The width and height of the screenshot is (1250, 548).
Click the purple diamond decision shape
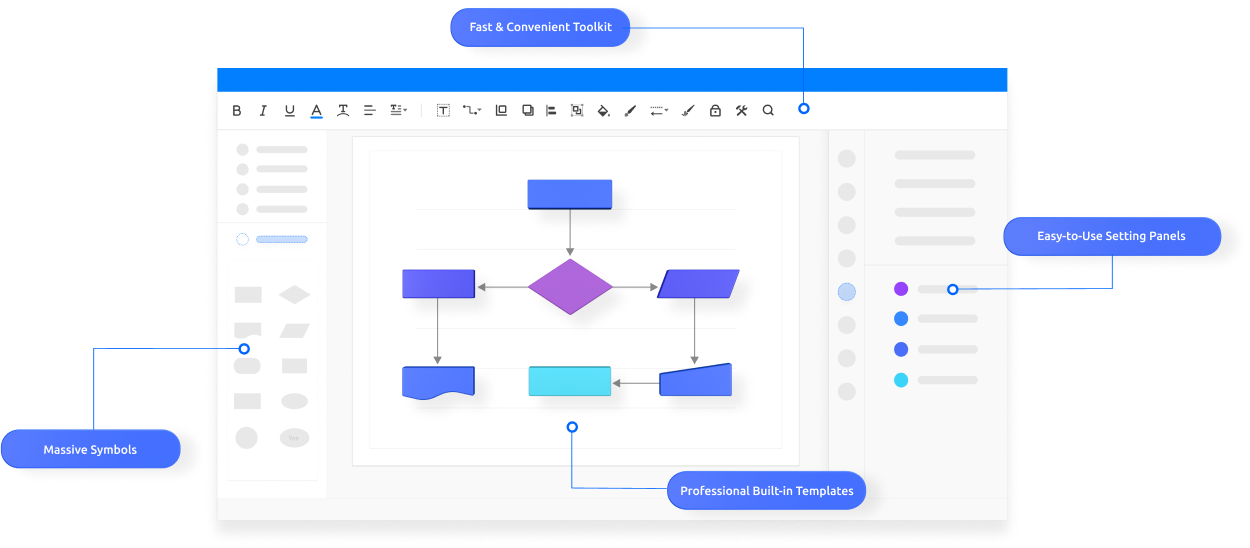[570, 287]
